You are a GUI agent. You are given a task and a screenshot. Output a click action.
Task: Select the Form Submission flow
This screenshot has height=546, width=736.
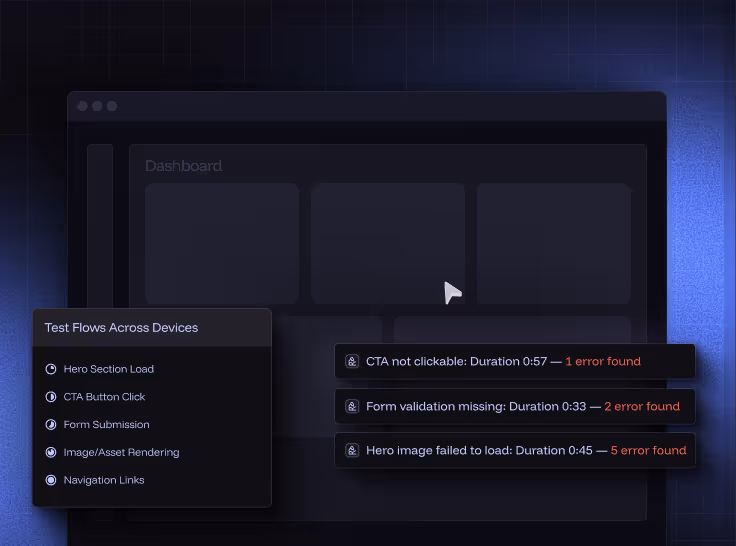107,424
